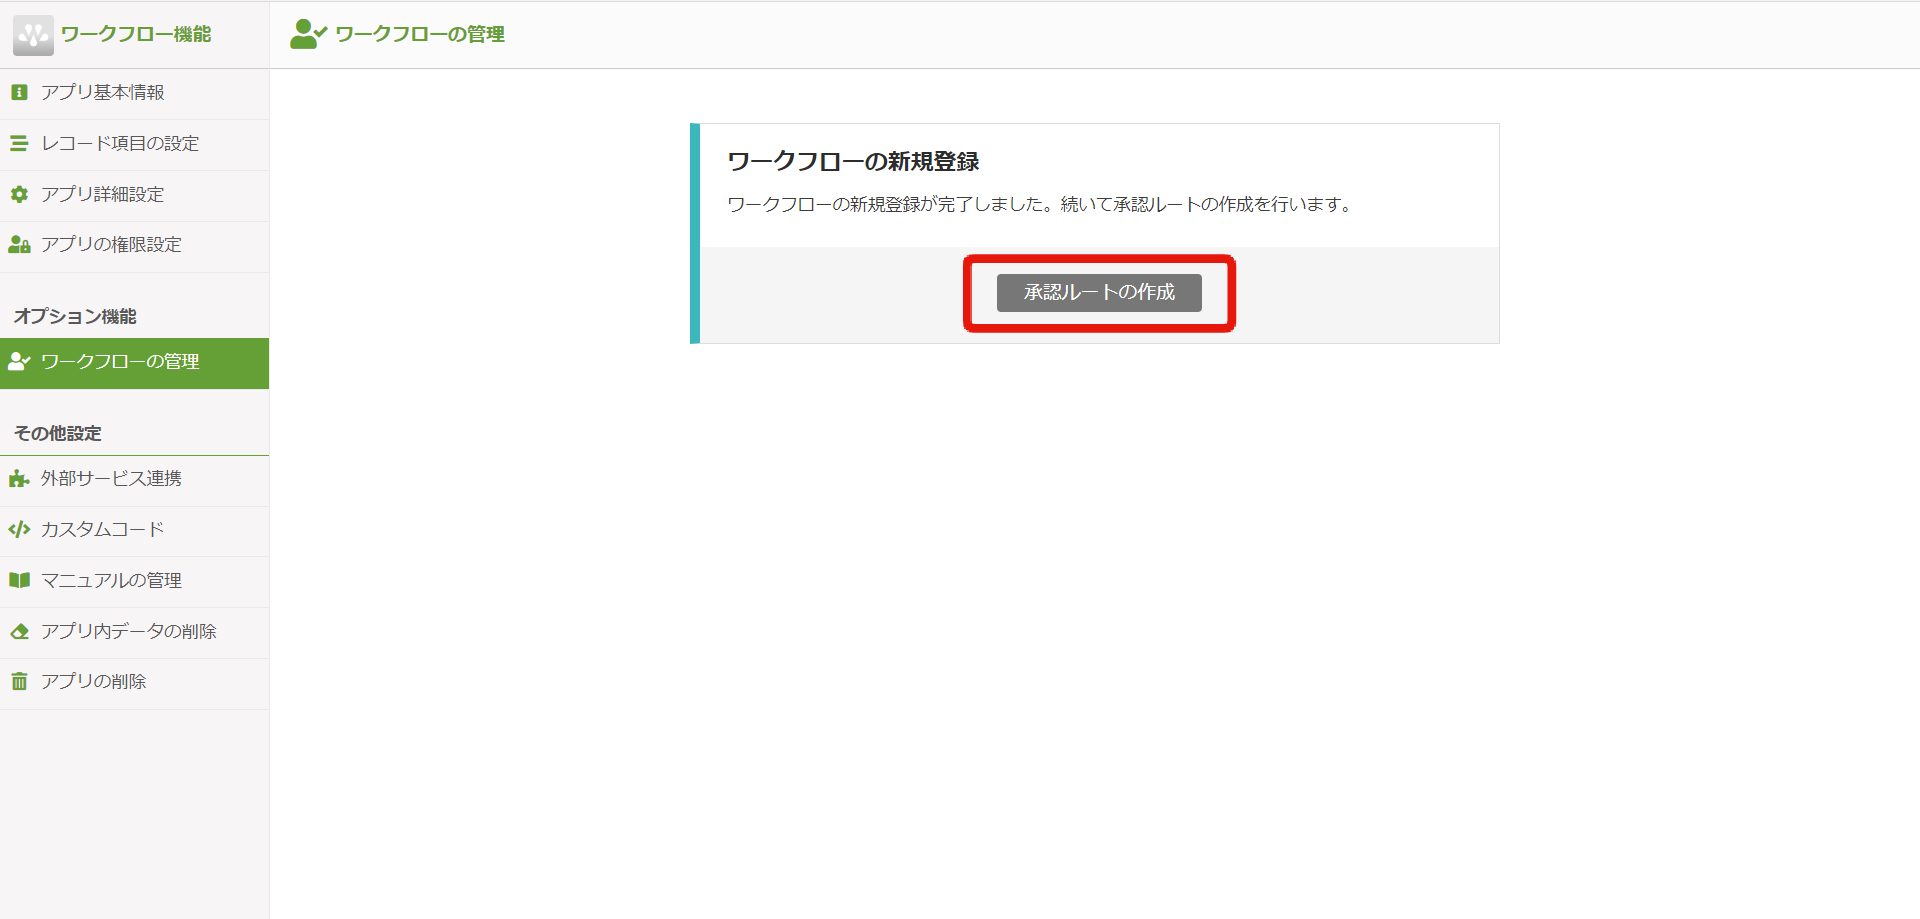Open アプリの削除 menu item
This screenshot has width=1920, height=919.
pyautogui.click(x=134, y=683)
